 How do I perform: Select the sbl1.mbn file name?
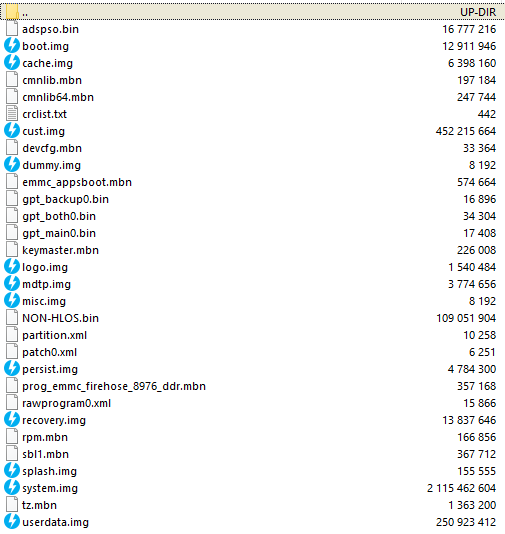[45, 455]
